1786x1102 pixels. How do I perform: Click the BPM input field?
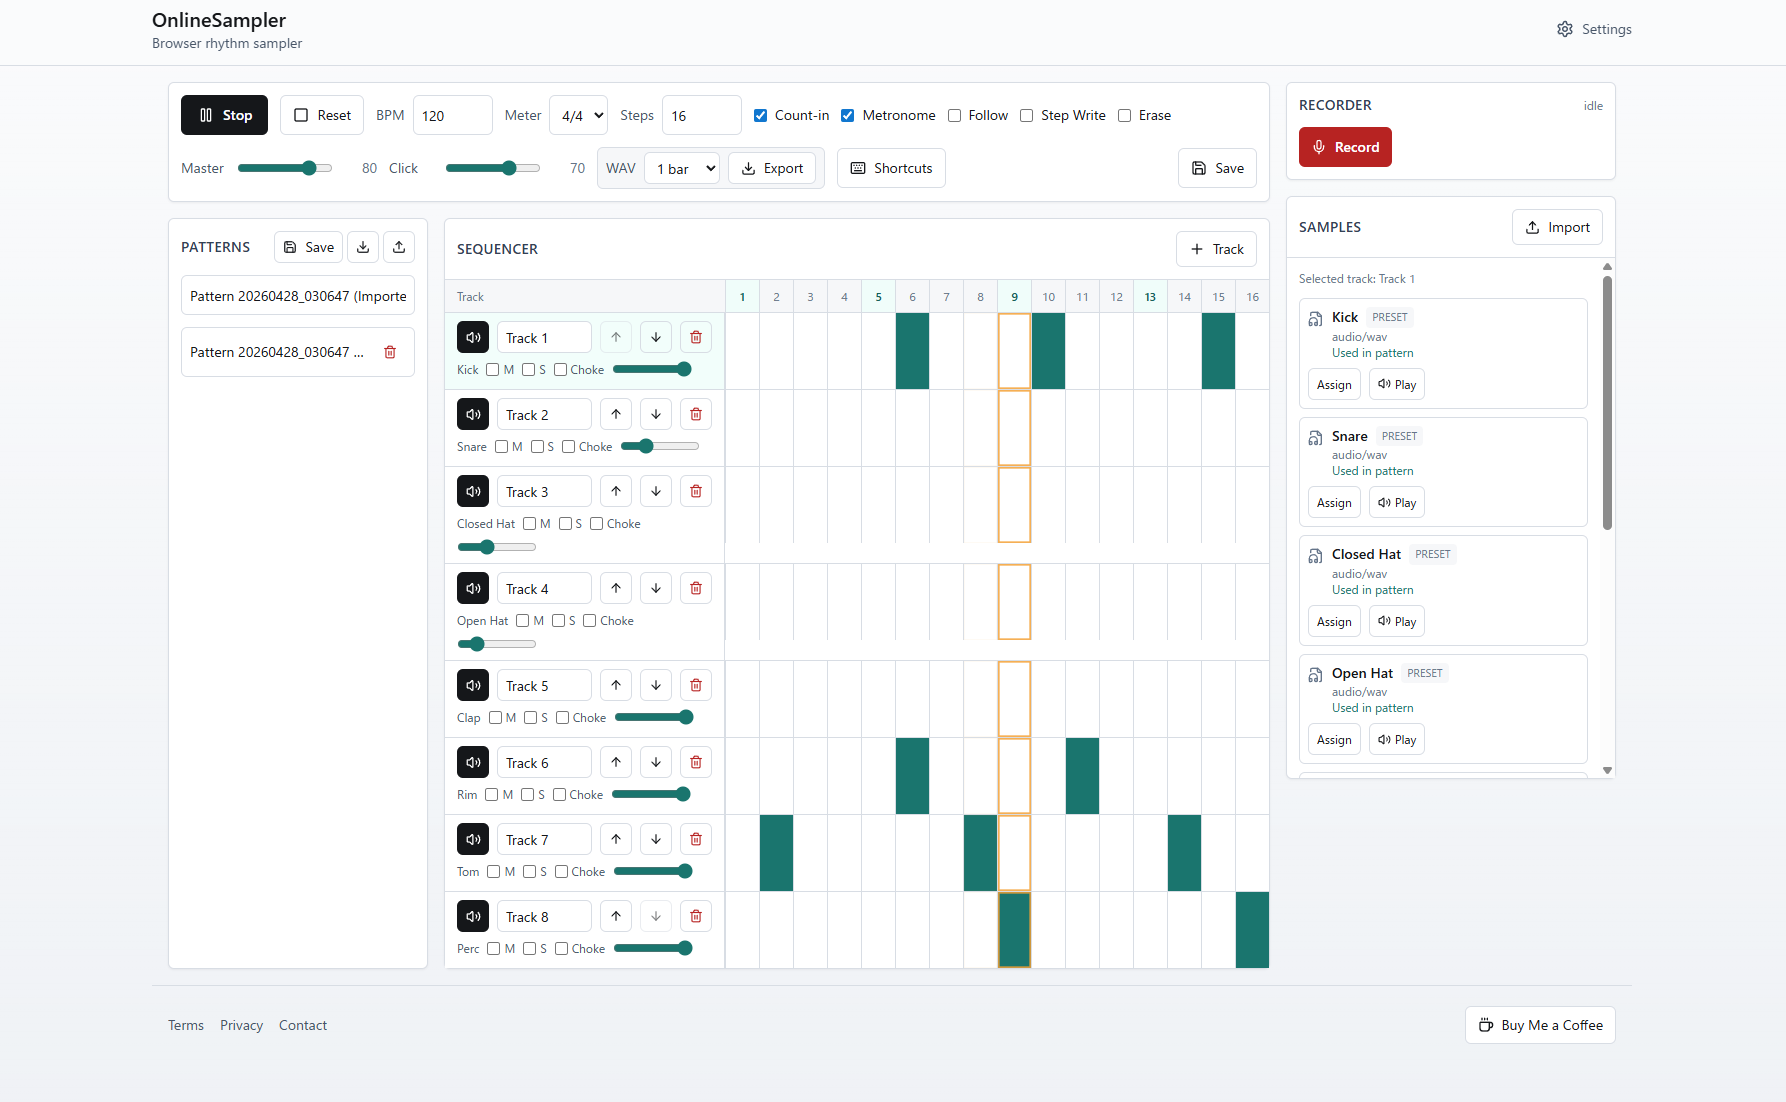click(452, 115)
